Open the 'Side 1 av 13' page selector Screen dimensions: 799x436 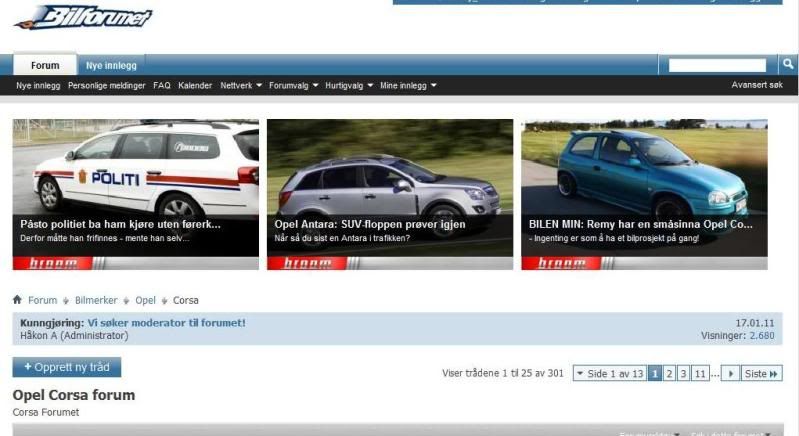pyautogui.click(x=609, y=373)
